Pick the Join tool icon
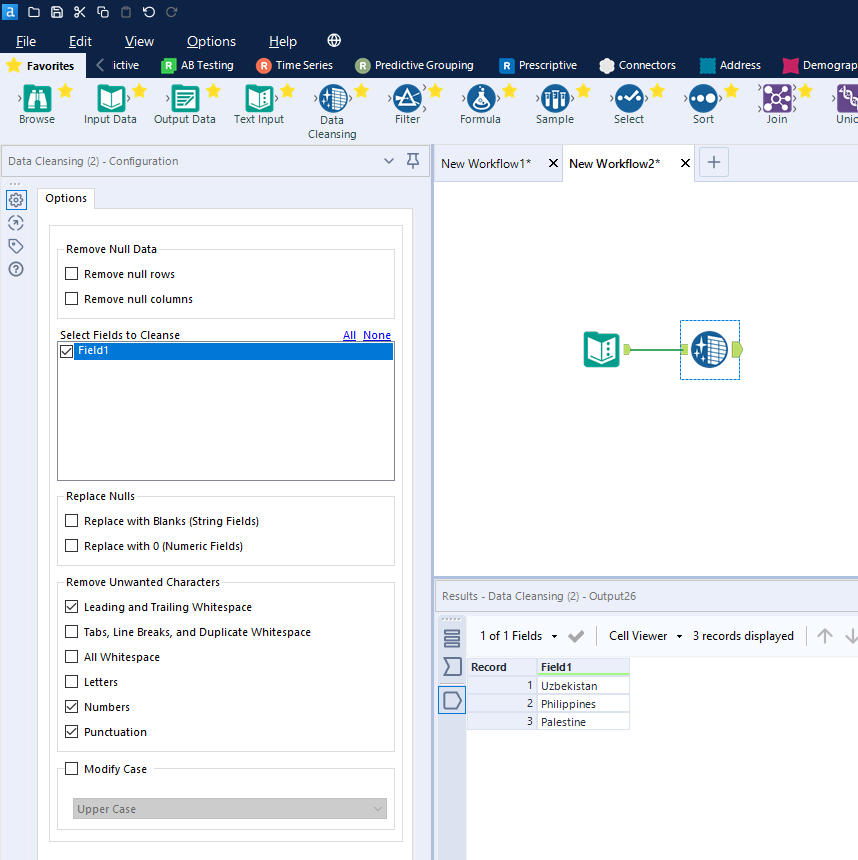The height and width of the screenshot is (860, 858). coord(776,99)
